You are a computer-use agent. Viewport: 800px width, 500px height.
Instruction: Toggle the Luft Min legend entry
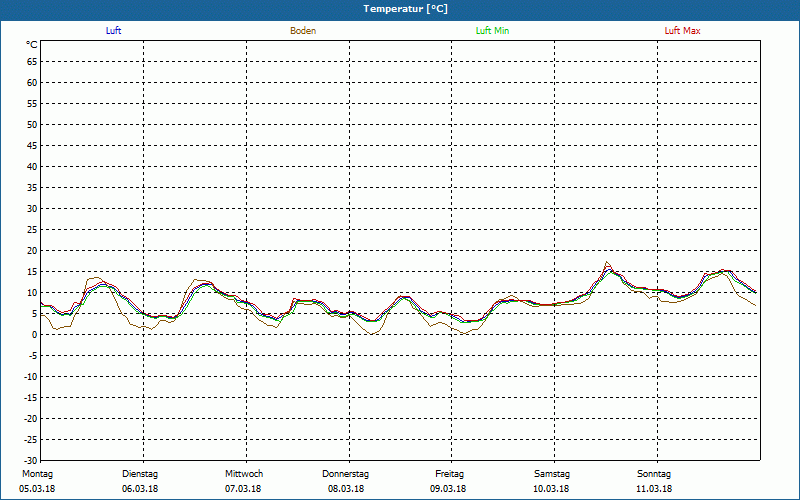[x=491, y=31]
